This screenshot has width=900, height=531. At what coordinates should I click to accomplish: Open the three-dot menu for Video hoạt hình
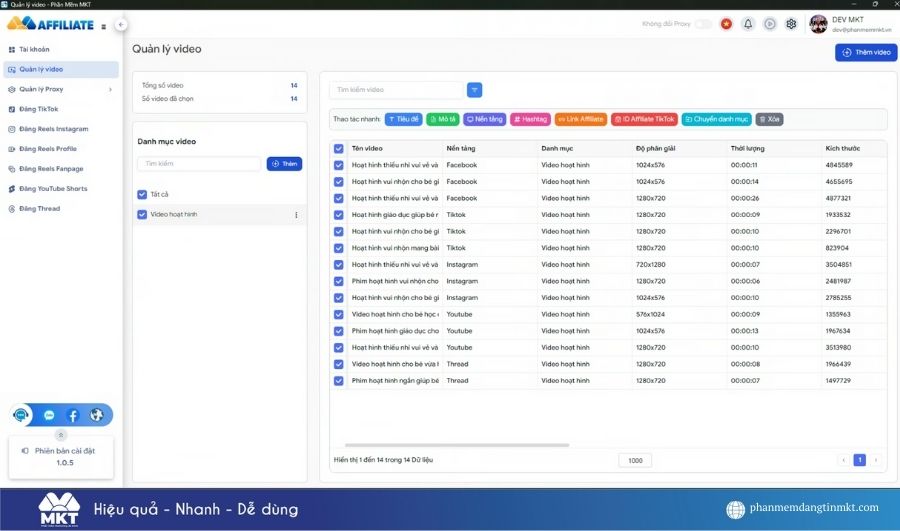click(x=296, y=215)
